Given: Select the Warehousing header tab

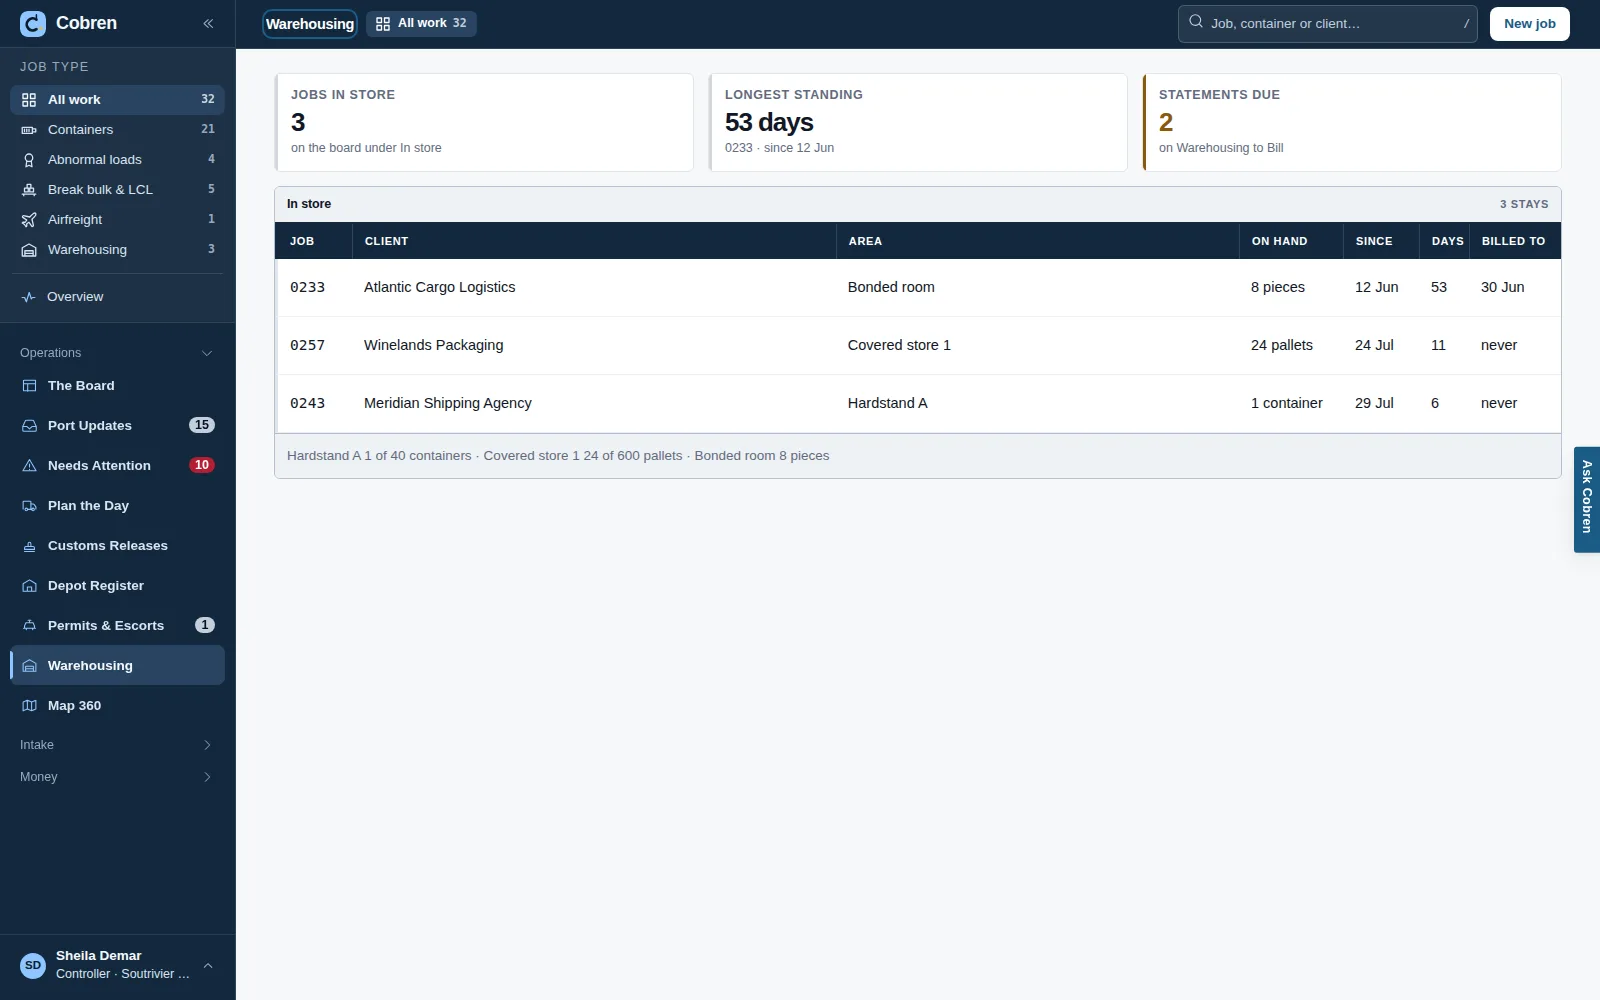Looking at the screenshot, I should click(310, 24).
